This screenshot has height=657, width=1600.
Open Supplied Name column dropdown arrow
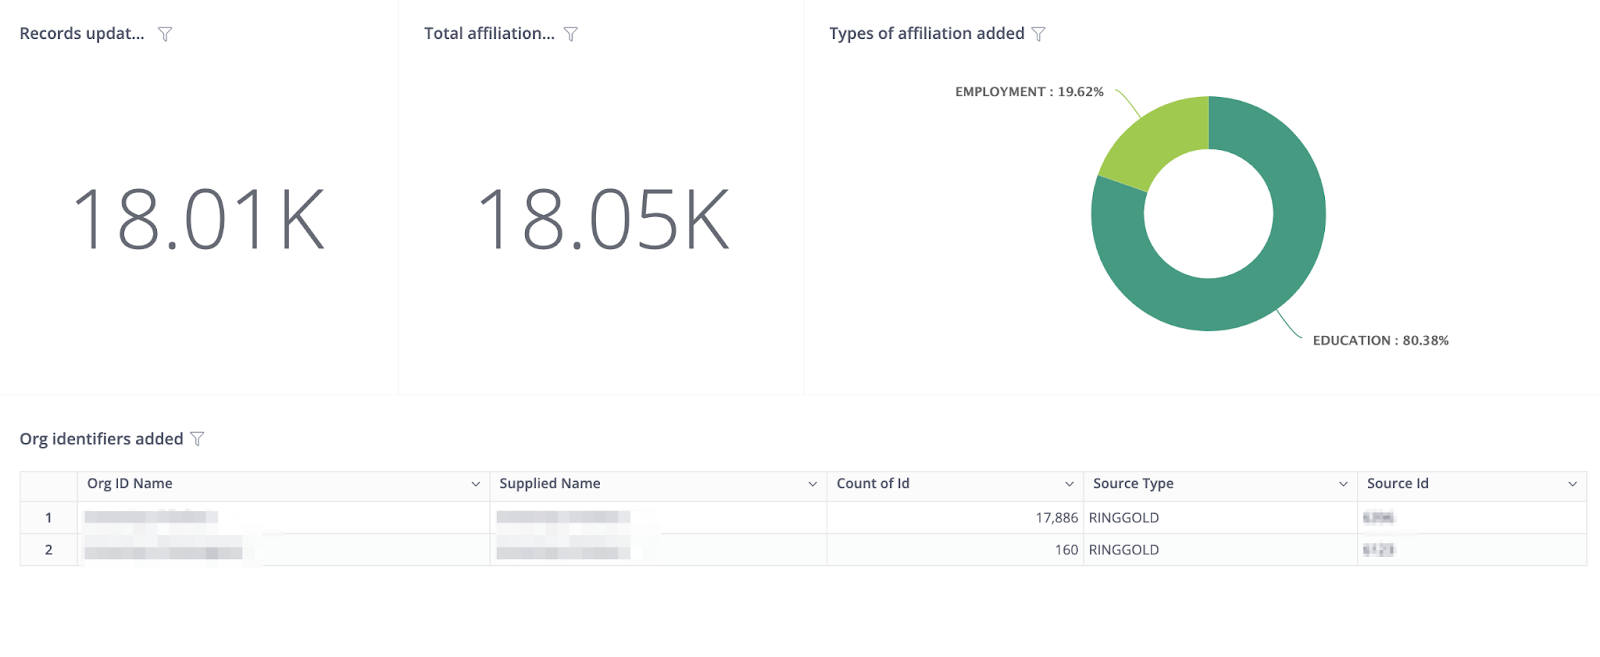813,484
